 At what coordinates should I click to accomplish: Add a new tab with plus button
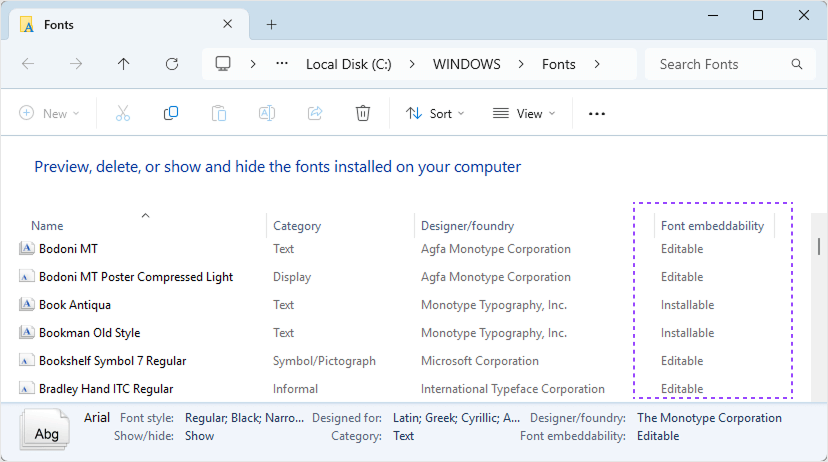[271, 24]
